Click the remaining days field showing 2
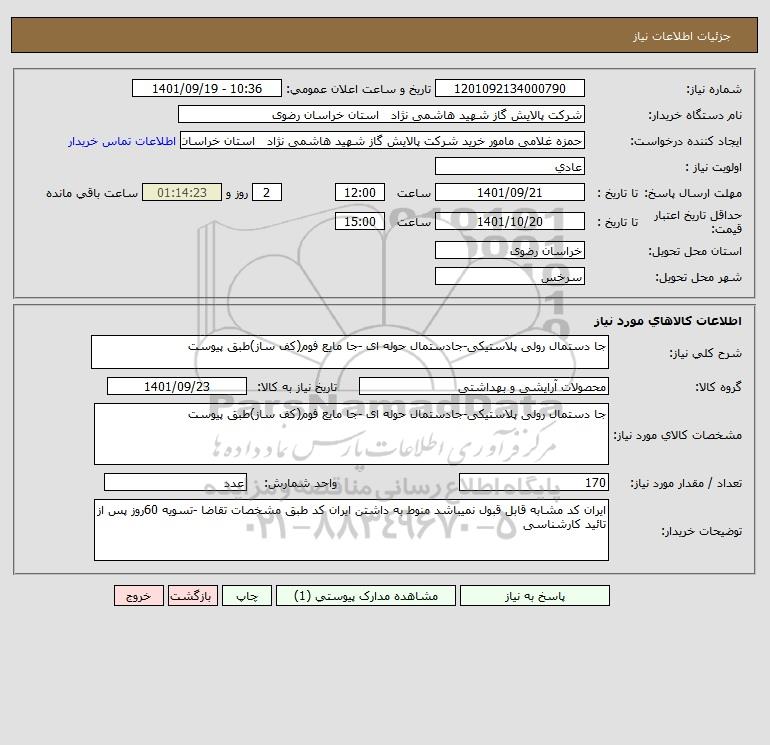 [x=267, y=193]
